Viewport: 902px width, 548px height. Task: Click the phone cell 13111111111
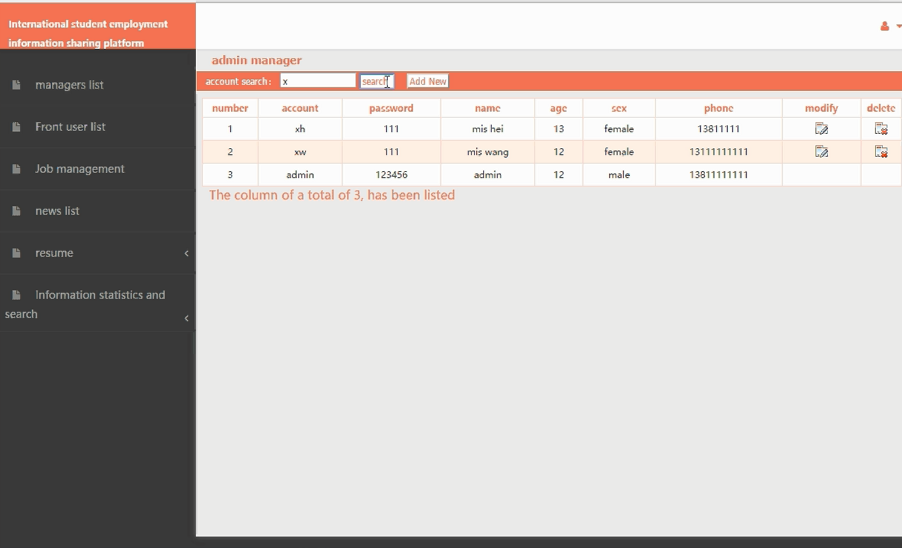click(x=718, y=152)
